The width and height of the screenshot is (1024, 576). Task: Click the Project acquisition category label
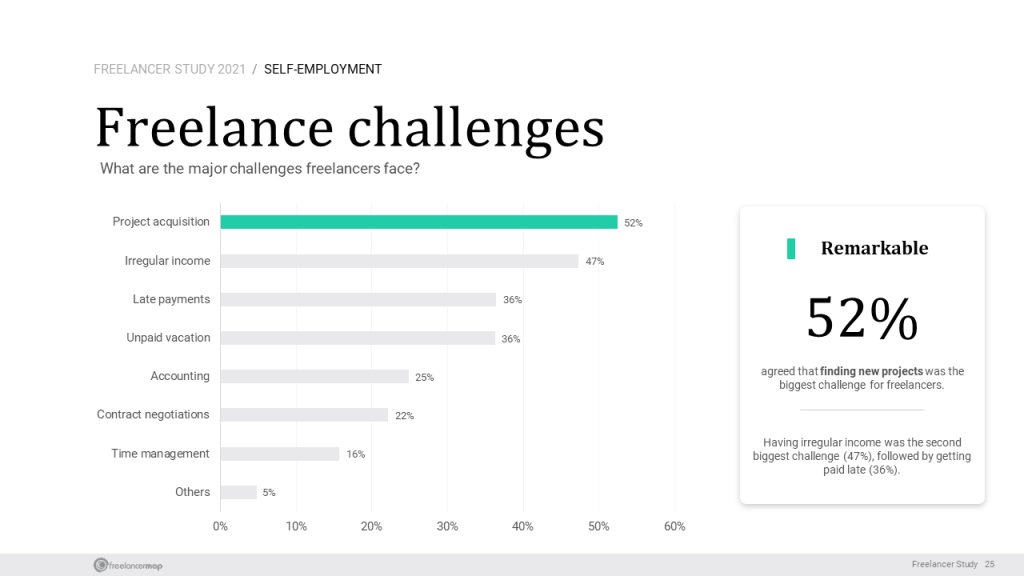coord(161,222)
